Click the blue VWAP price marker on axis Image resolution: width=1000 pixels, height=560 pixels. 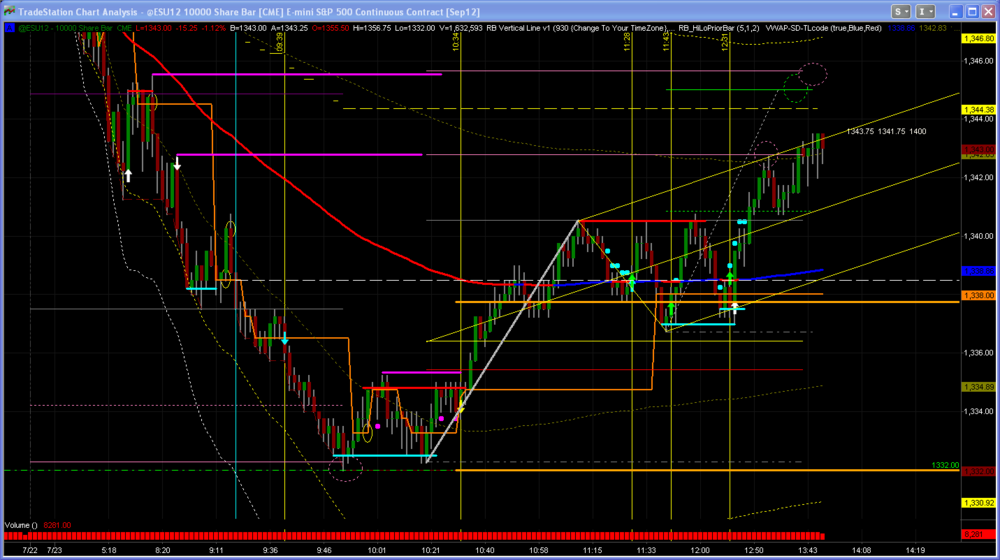[978, 271]
